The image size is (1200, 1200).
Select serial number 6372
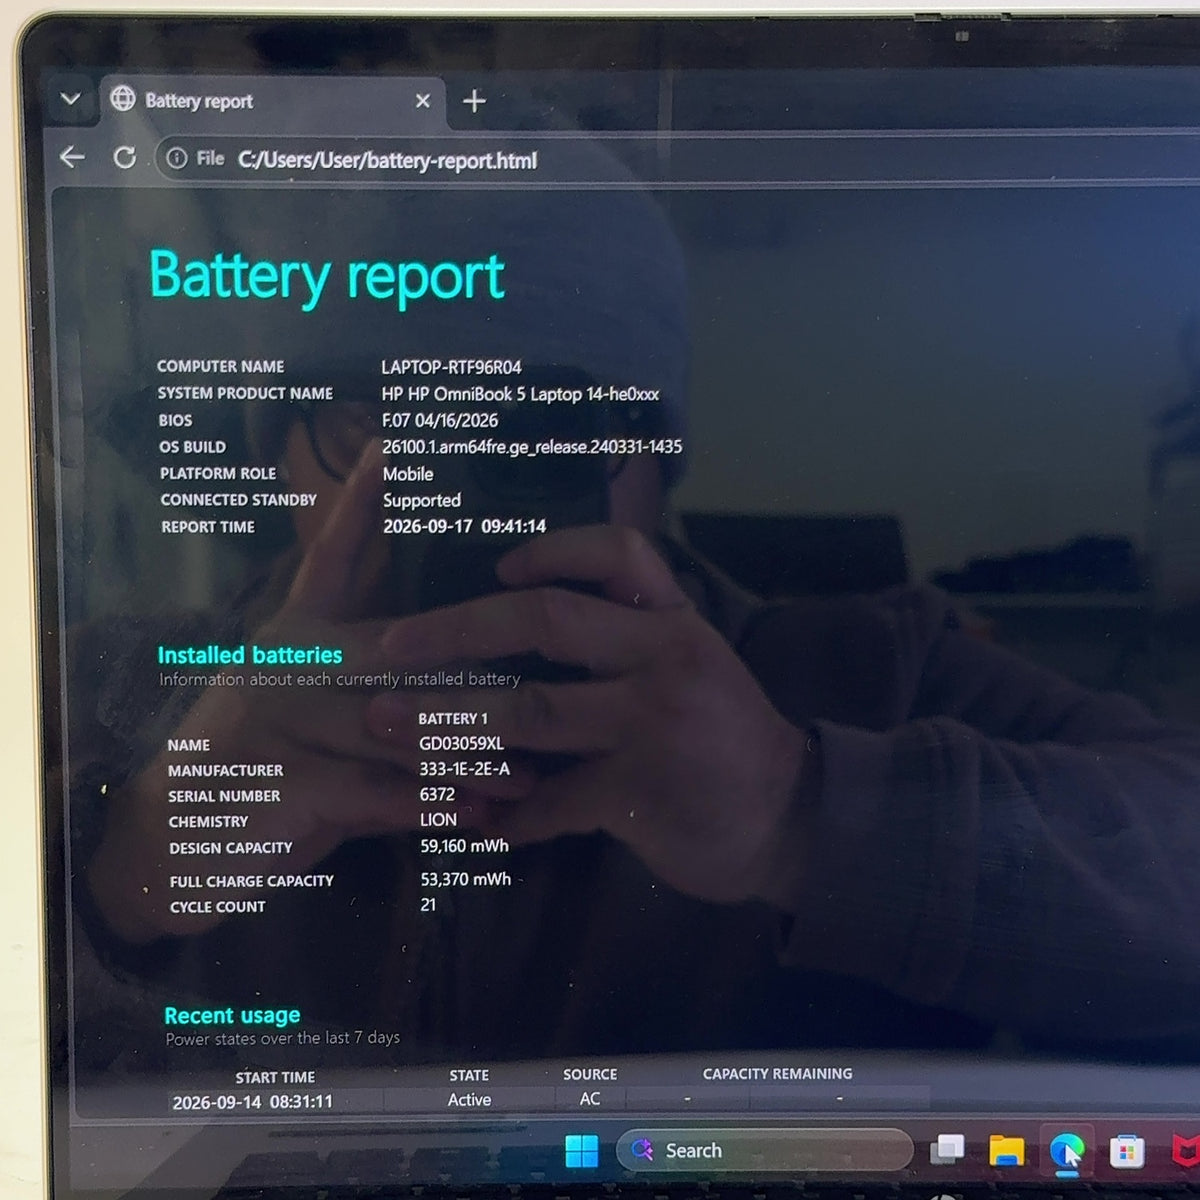pyautogui.click(x=437, y=794)
